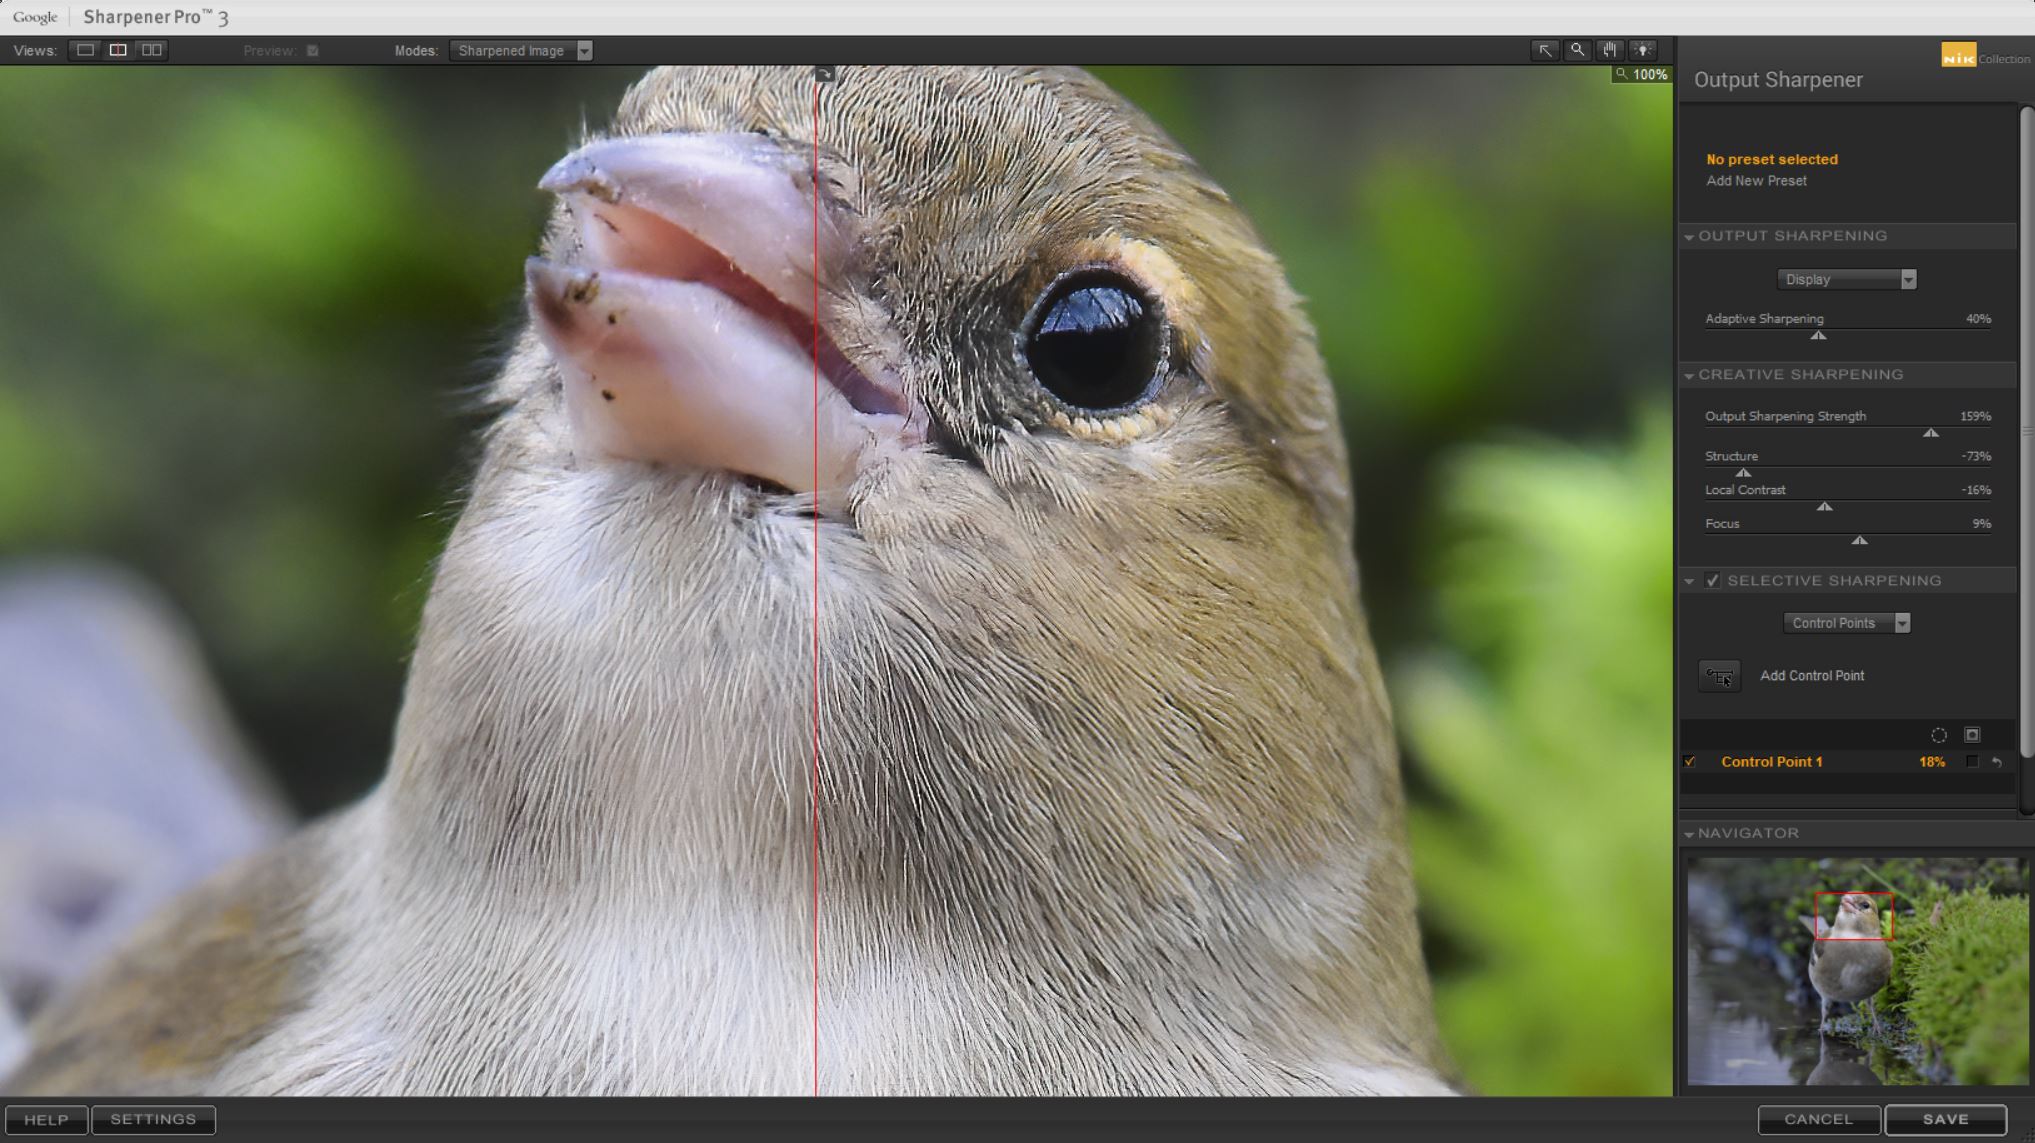
Task: Adjust the Adaptive Sharpening slider handle
Action: pyautogui.click(x=1818, y=336)
